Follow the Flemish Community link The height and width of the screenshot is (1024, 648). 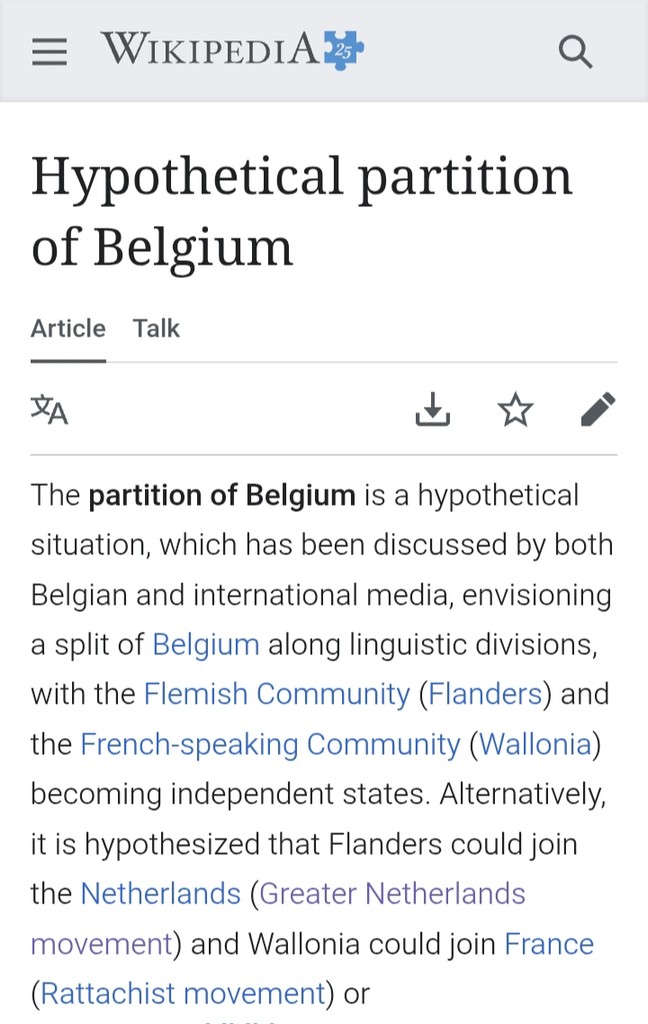[x=277, y=694]
